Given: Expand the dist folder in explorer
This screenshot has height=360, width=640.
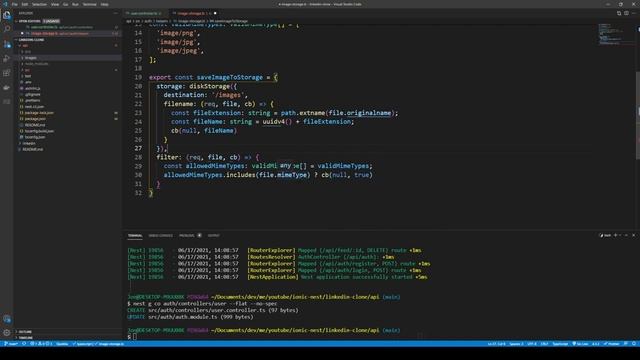Looking at the screenshot, I should click(28, 52).
